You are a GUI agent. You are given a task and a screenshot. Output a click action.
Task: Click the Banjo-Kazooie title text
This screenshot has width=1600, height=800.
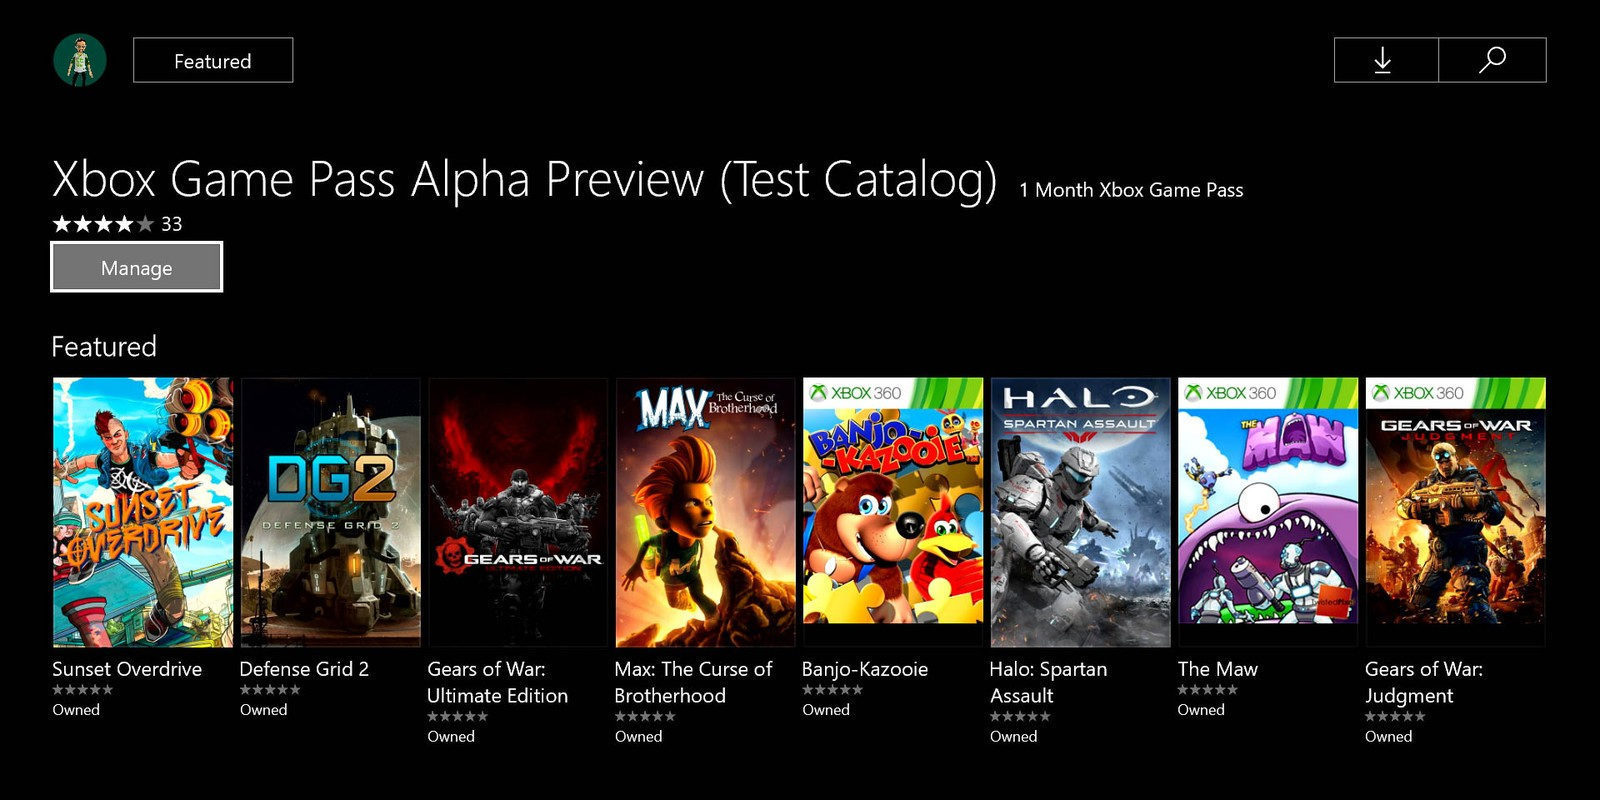tap(865, 669)
